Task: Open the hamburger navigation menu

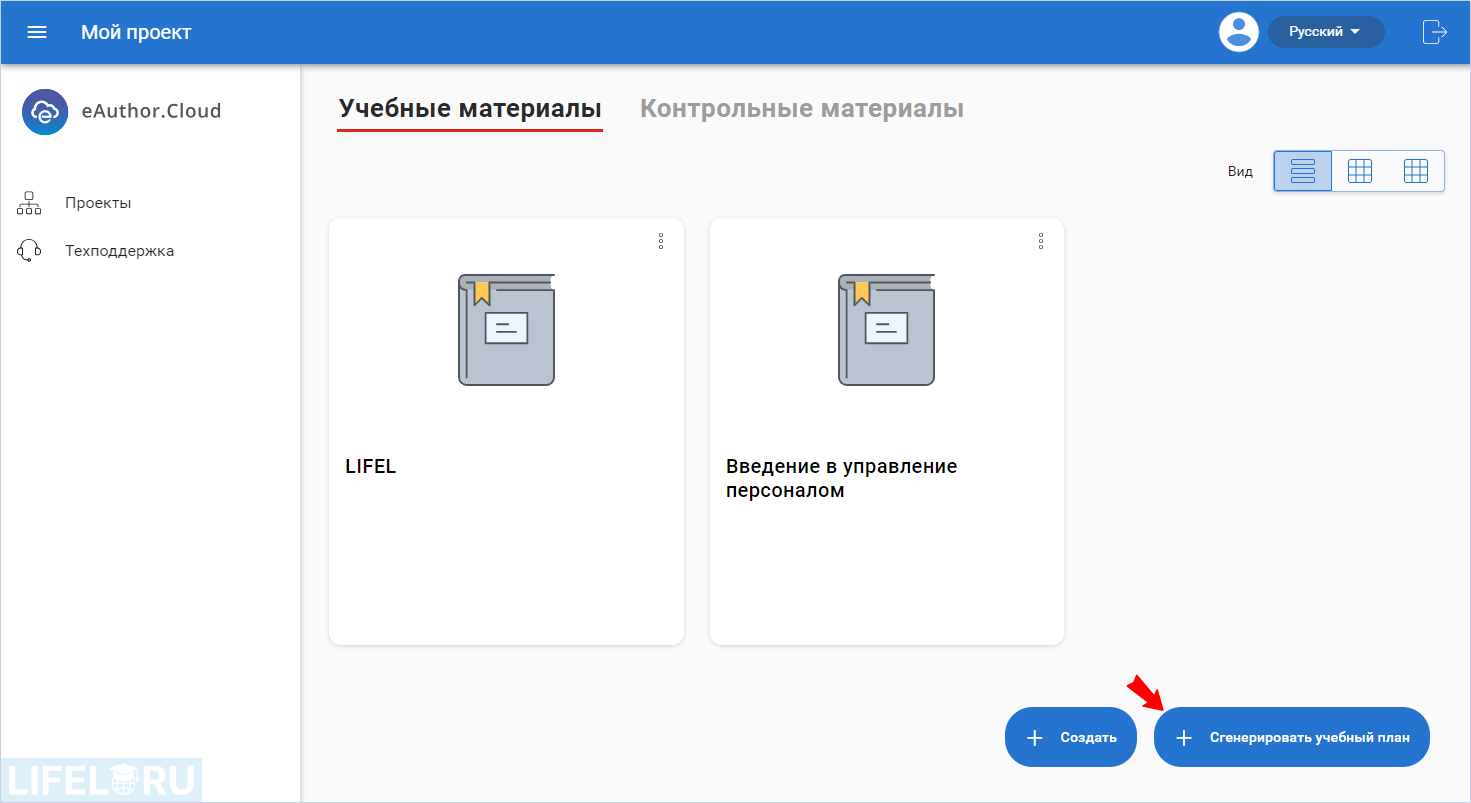Action: (x=37, y=31)
